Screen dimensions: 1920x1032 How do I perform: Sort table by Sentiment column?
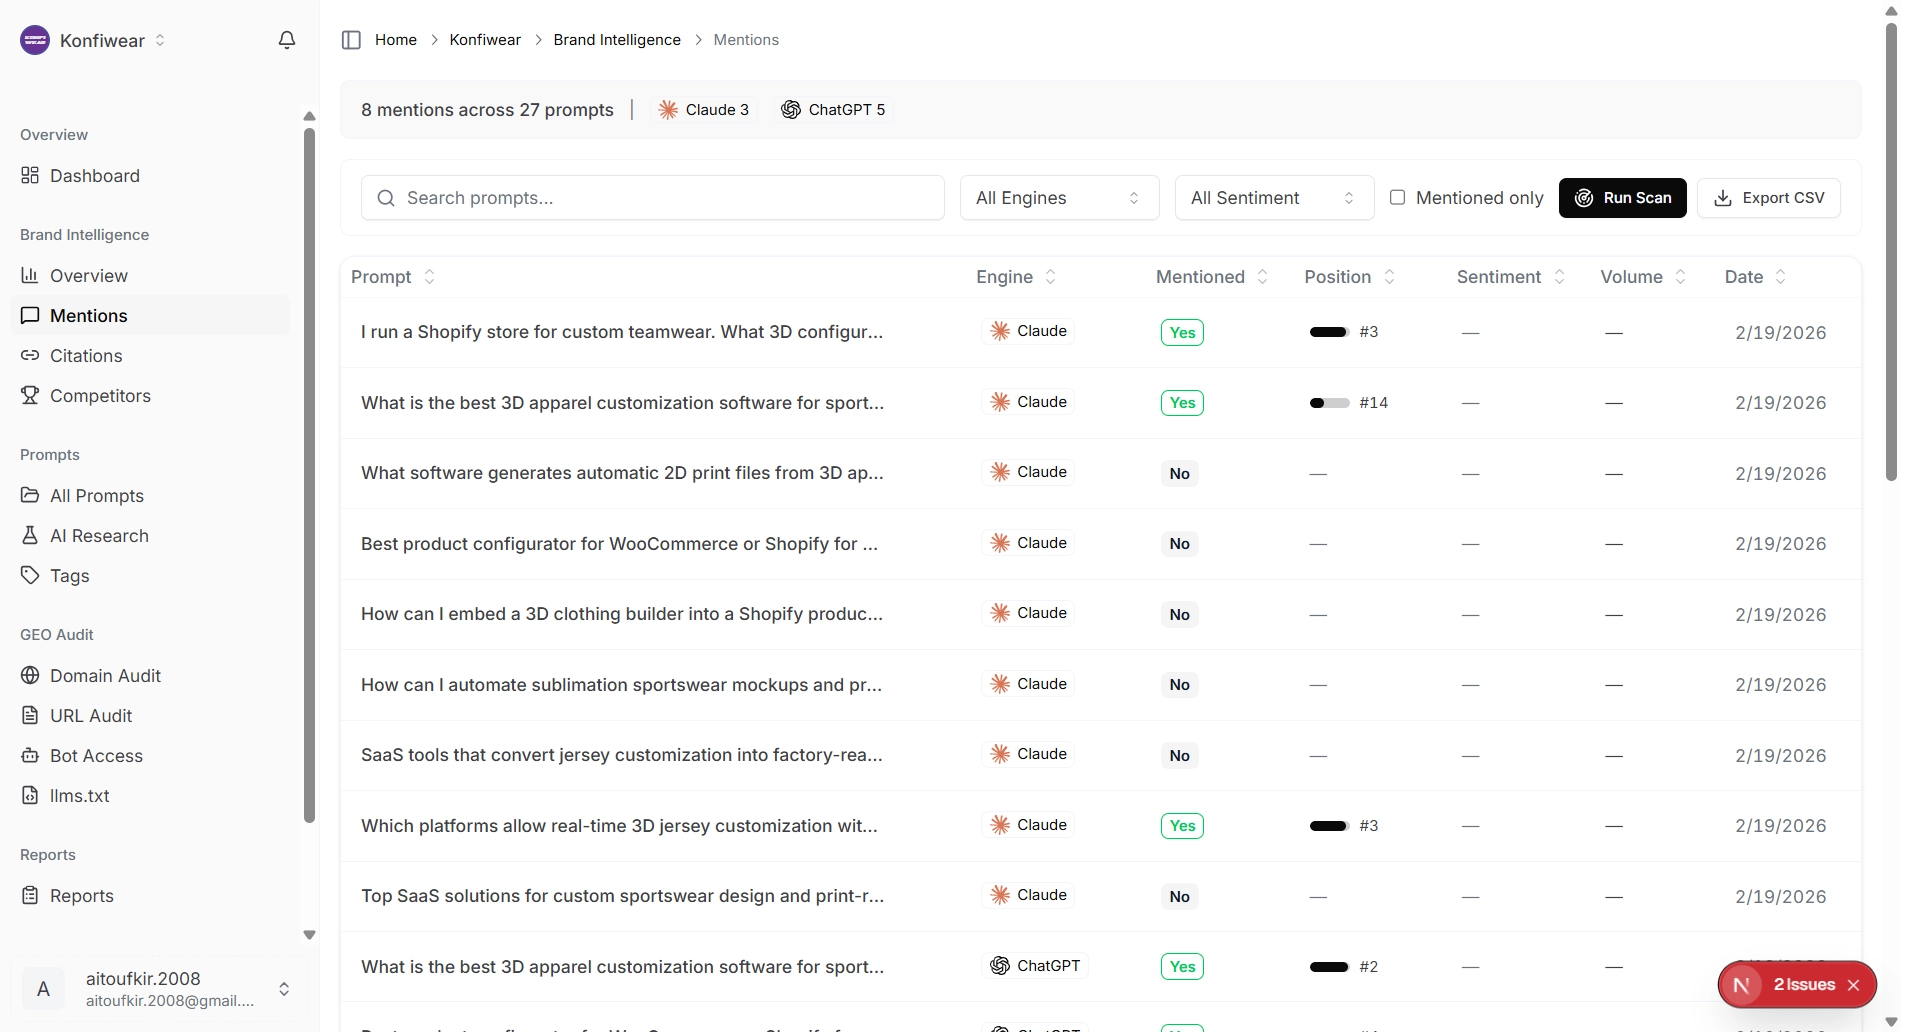click(x=1511, y=277)
